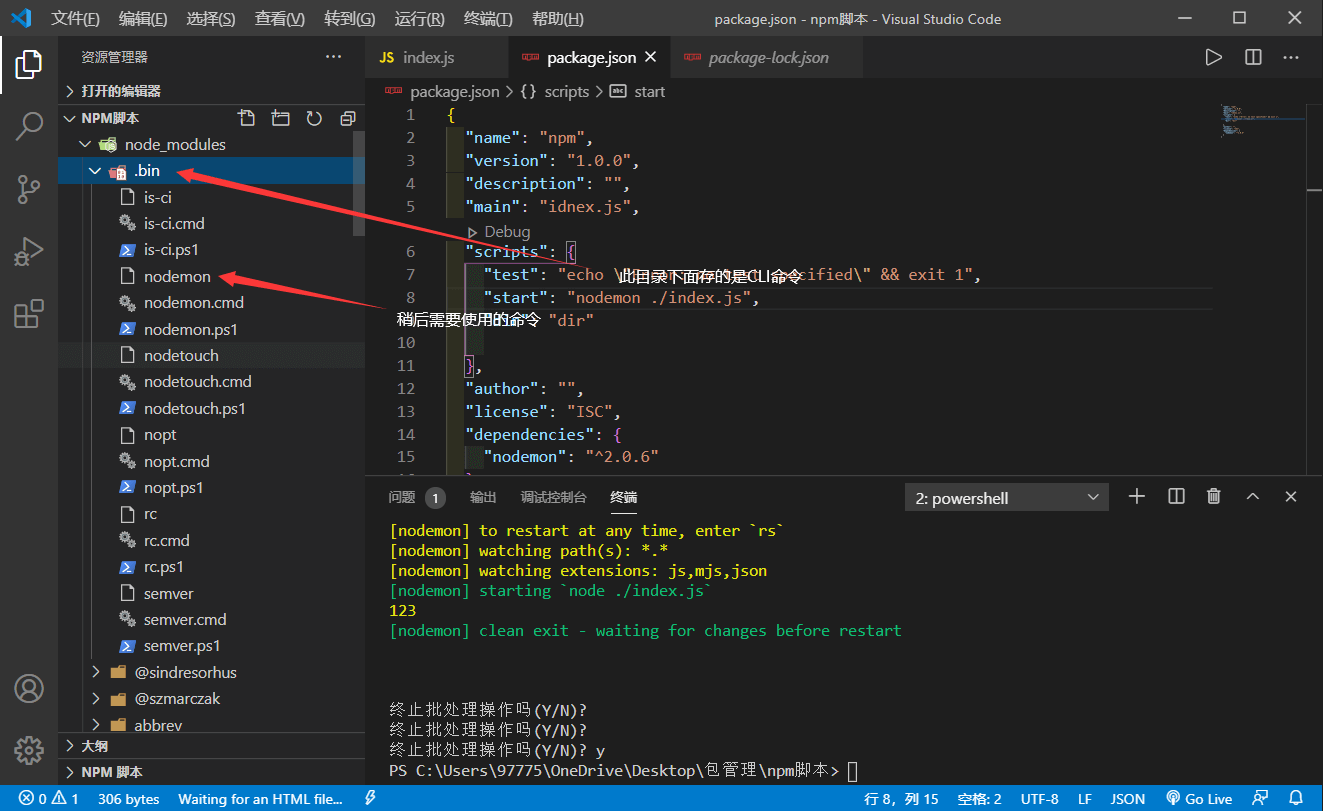Open the 查看(V) menu
Image resolution: width=1323 pixels, height=811 pixels.
(280, 19)
